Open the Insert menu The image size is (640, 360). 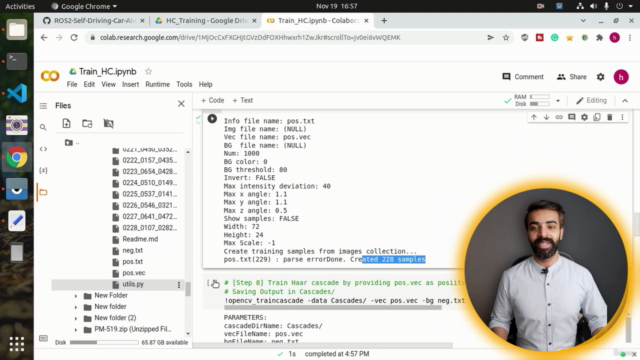coord(131,84)
